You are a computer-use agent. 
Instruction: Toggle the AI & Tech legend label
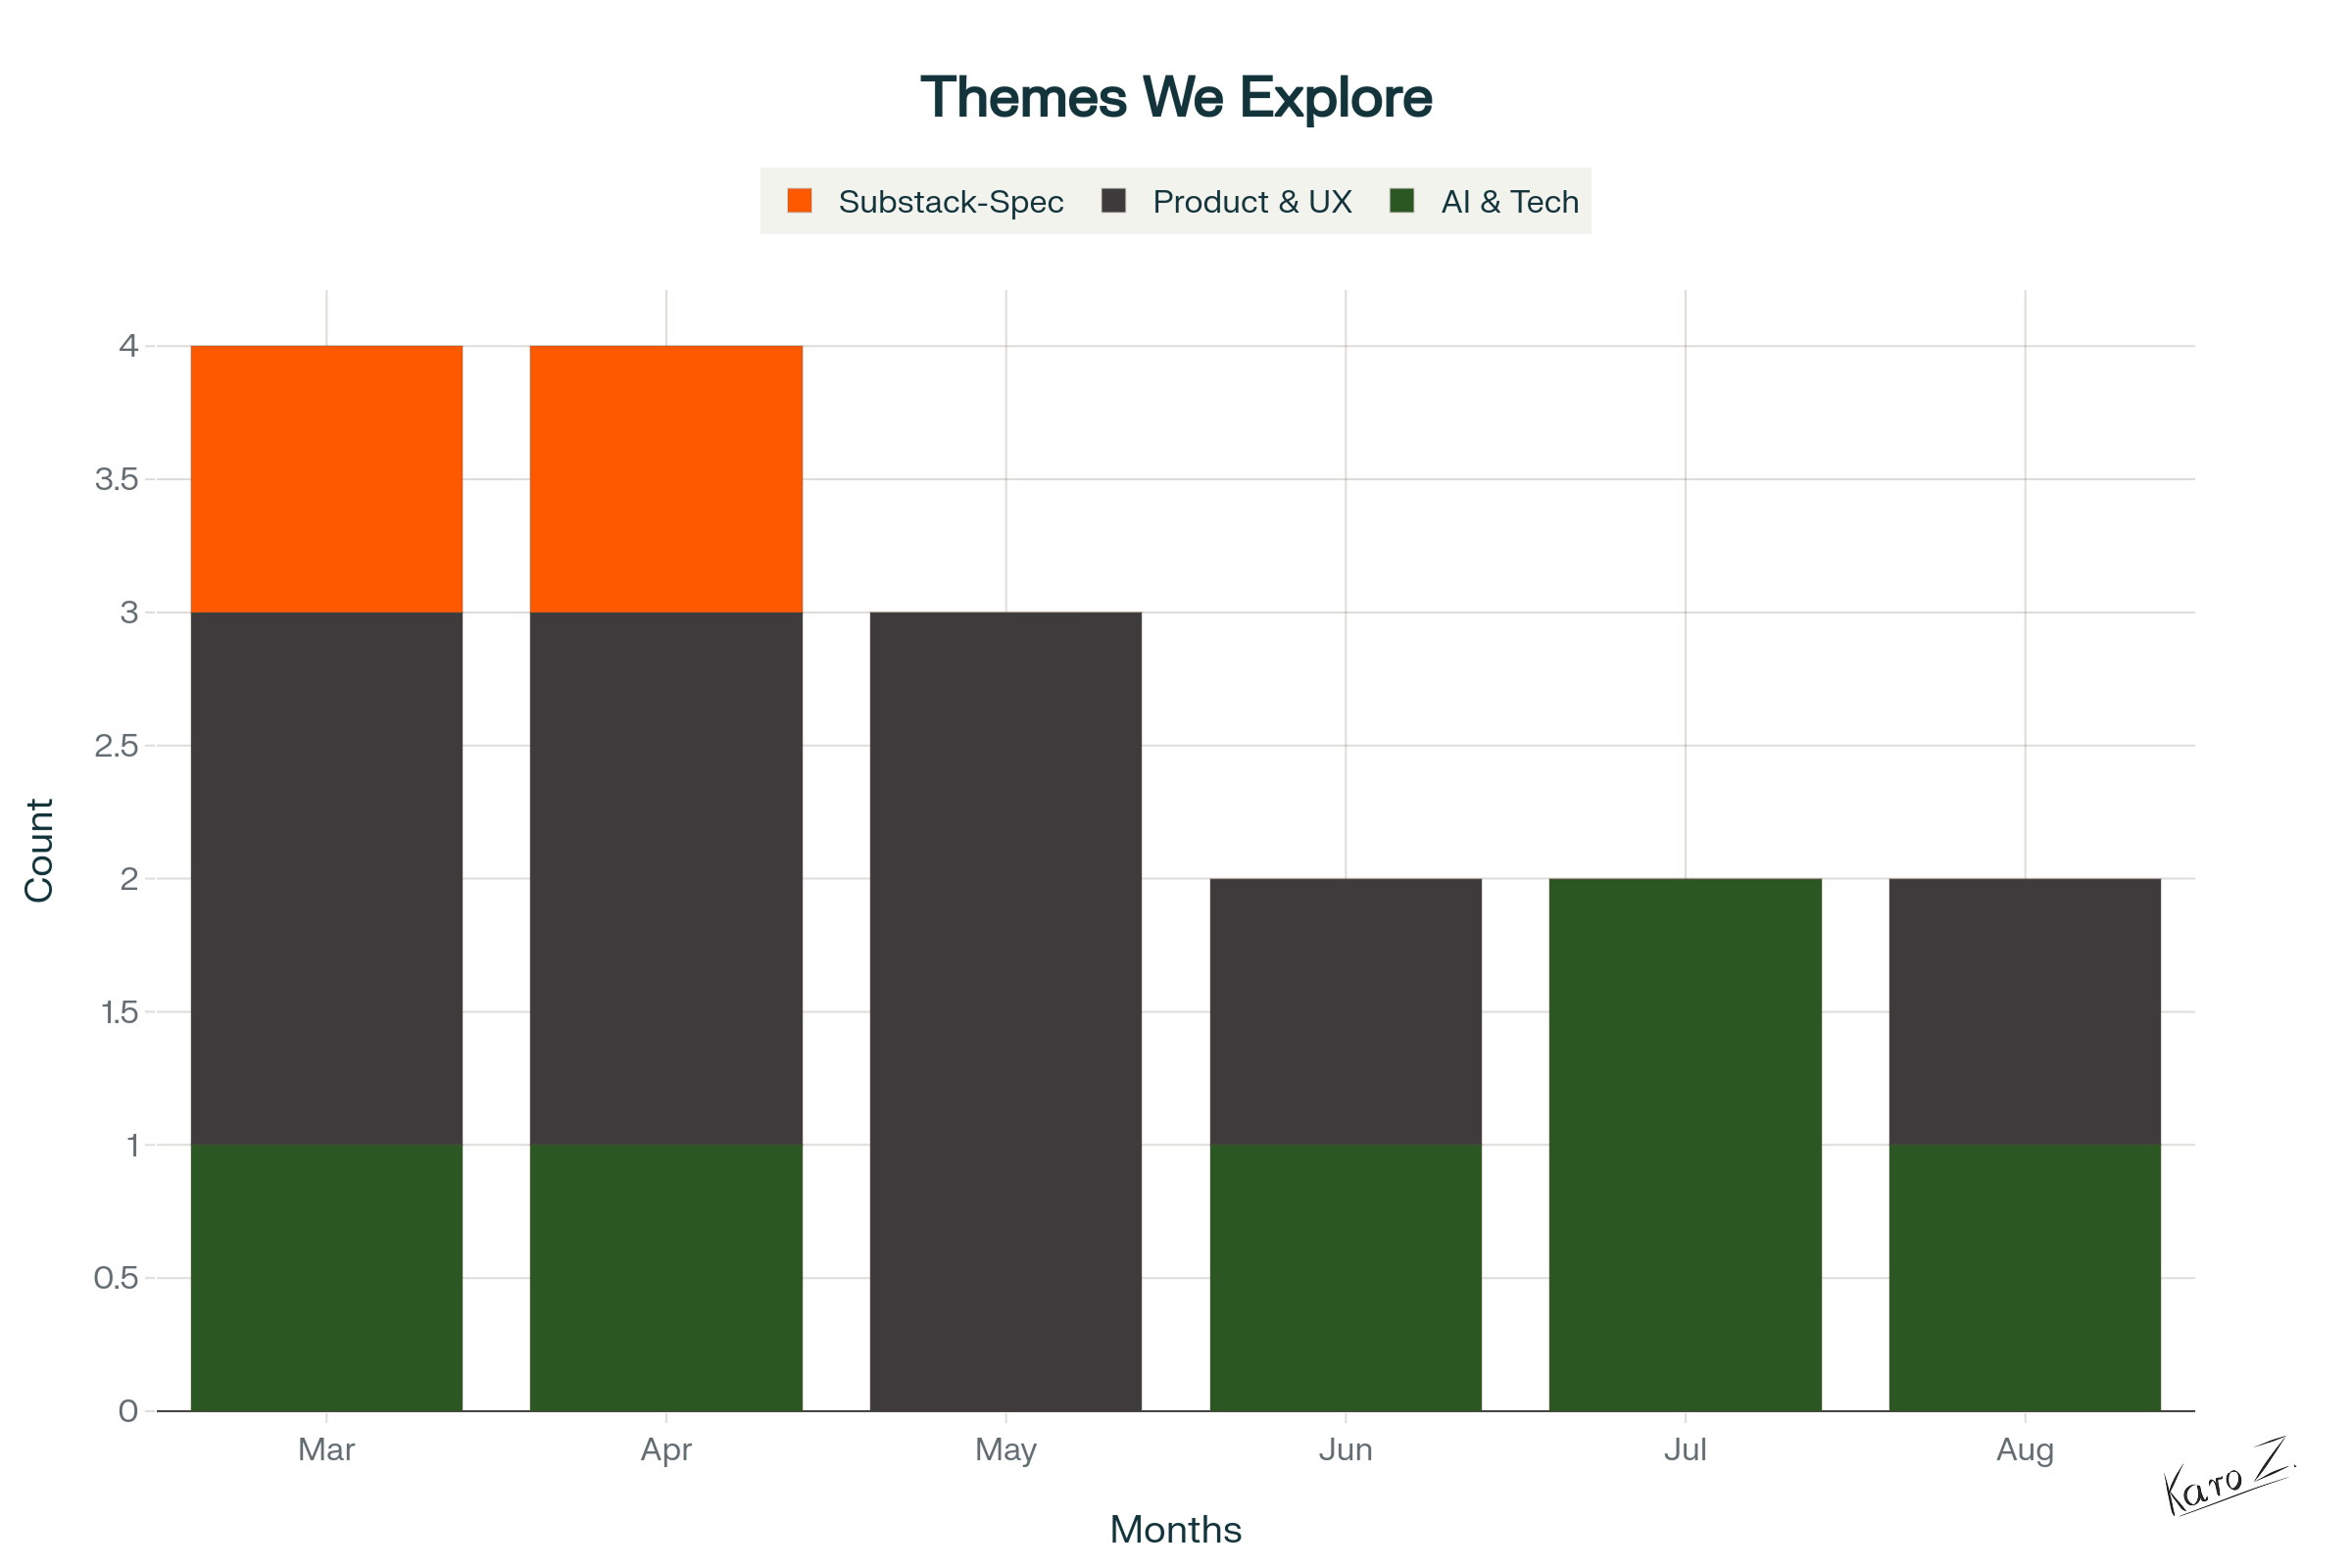(x=1509, y=202)
